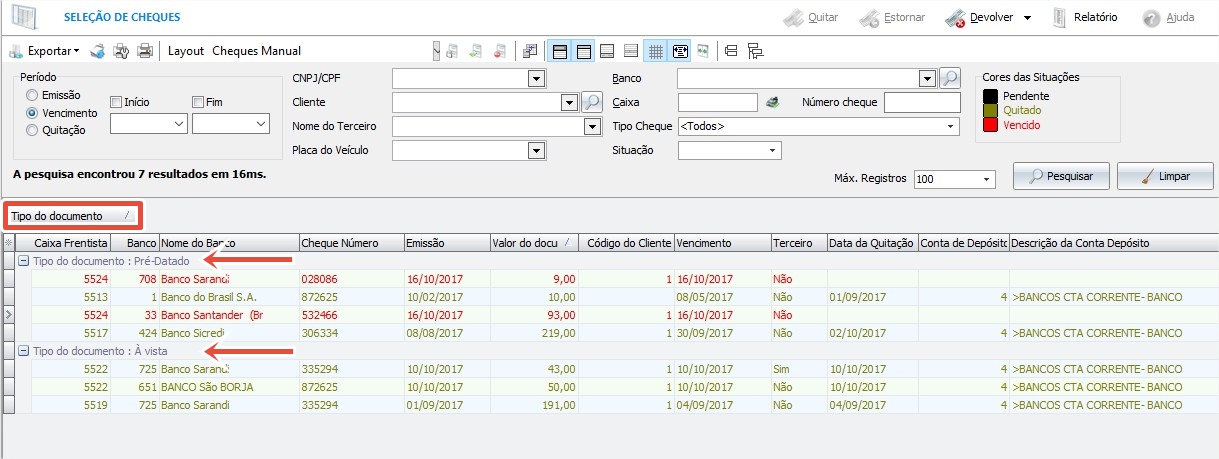Viewport: 1219px width, 459px height.
Task: Click the olive Quitado color swatch
Action: click(x=991, y=110)
